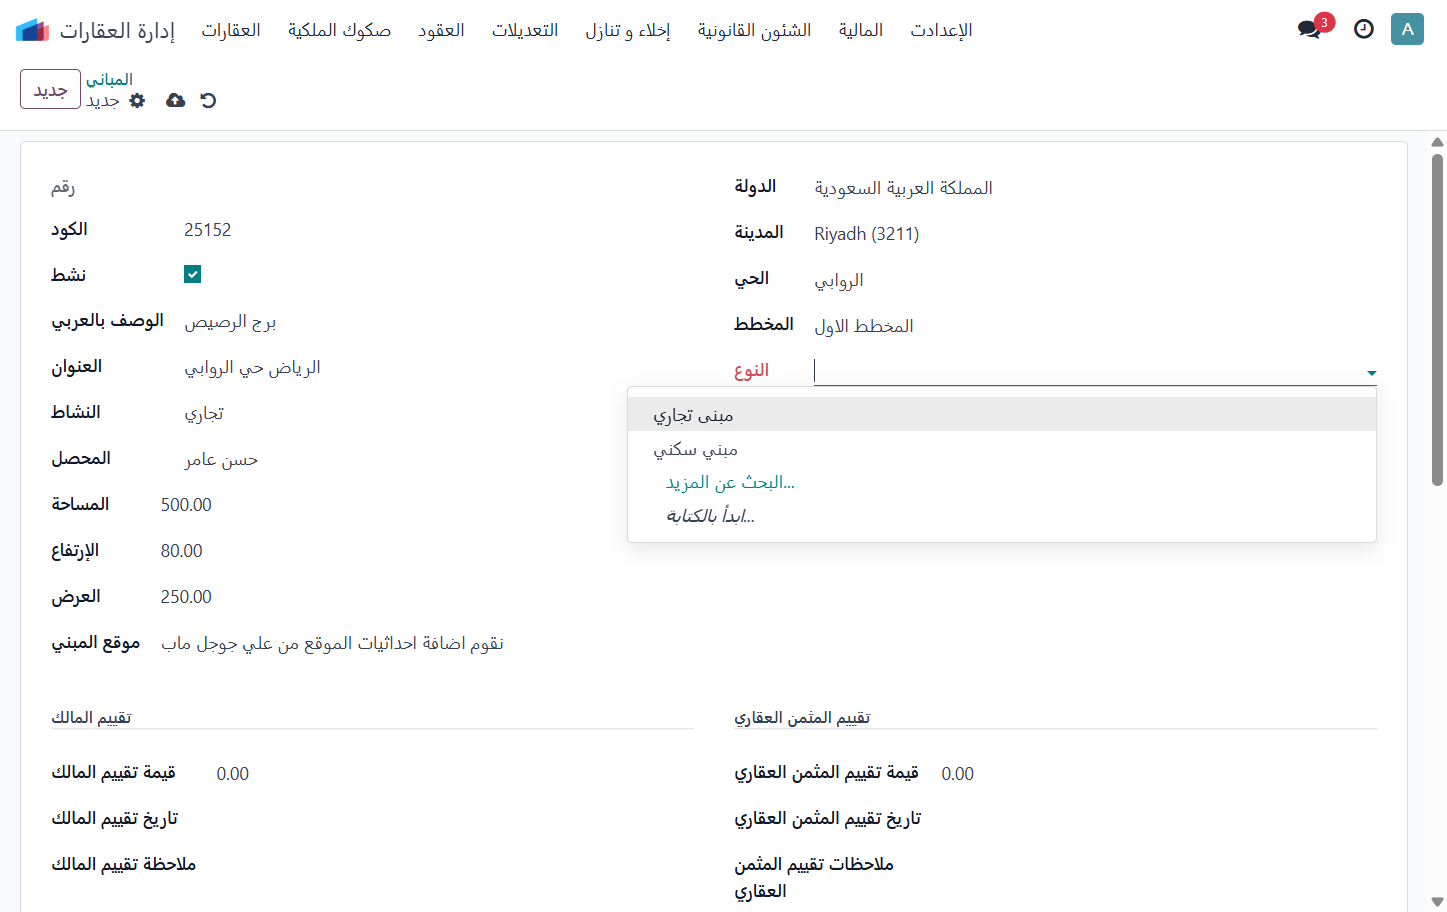Edit the المساحة value 500.00

click(x=186, y=505)
